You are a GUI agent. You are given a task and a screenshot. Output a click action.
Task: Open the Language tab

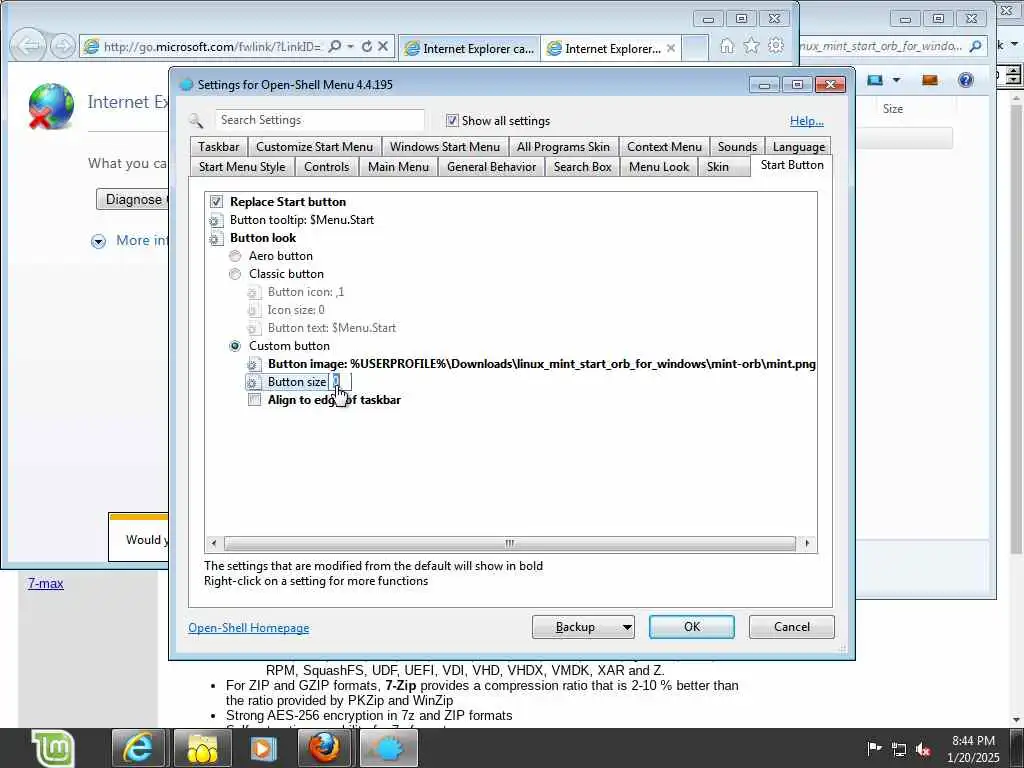coord(799,147)
